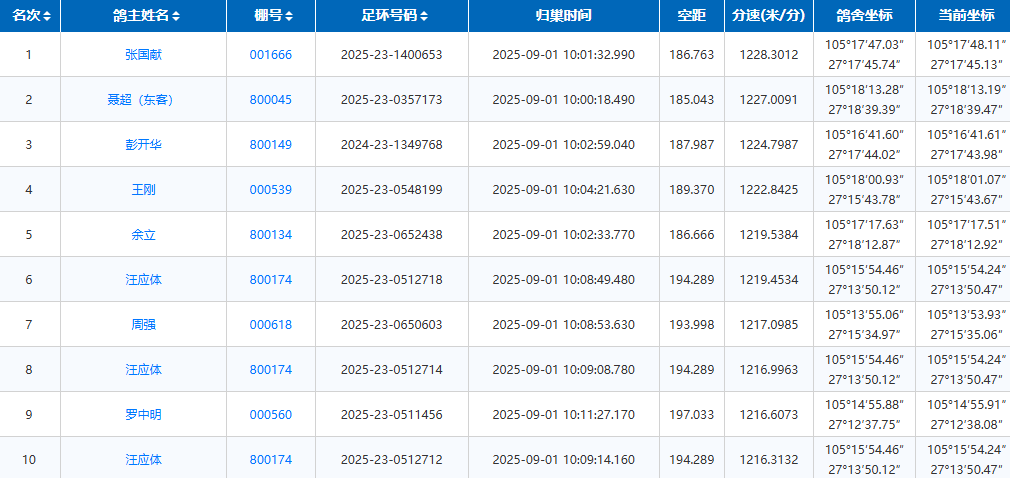
Task: Click the 归巢时间 column header
Action: point(563,16)
